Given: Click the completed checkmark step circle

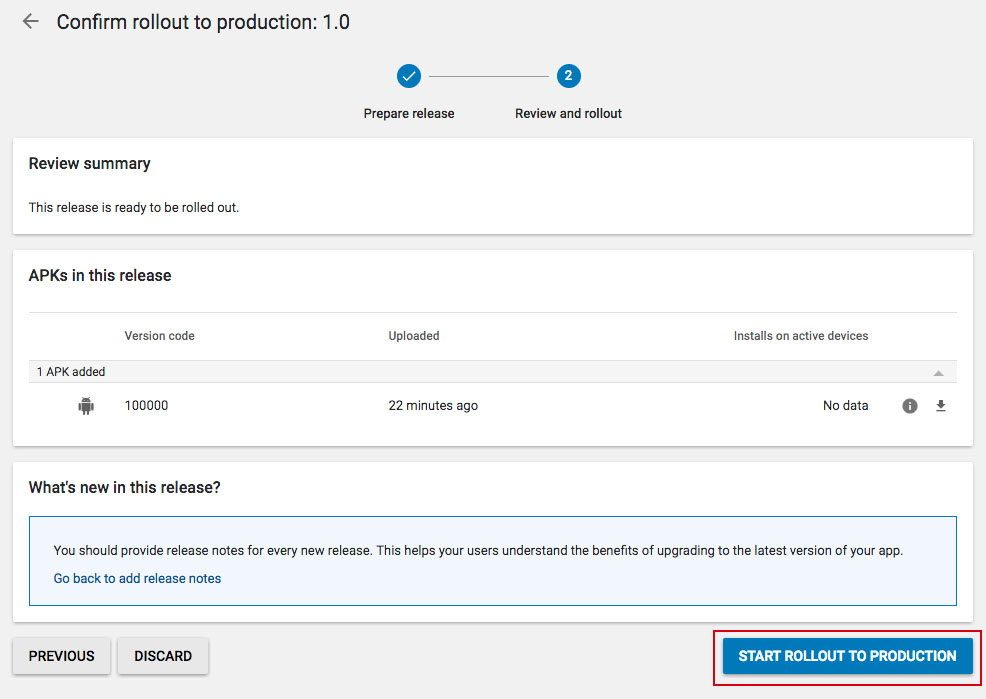Looking at the screenshot, I should (408, 76).
